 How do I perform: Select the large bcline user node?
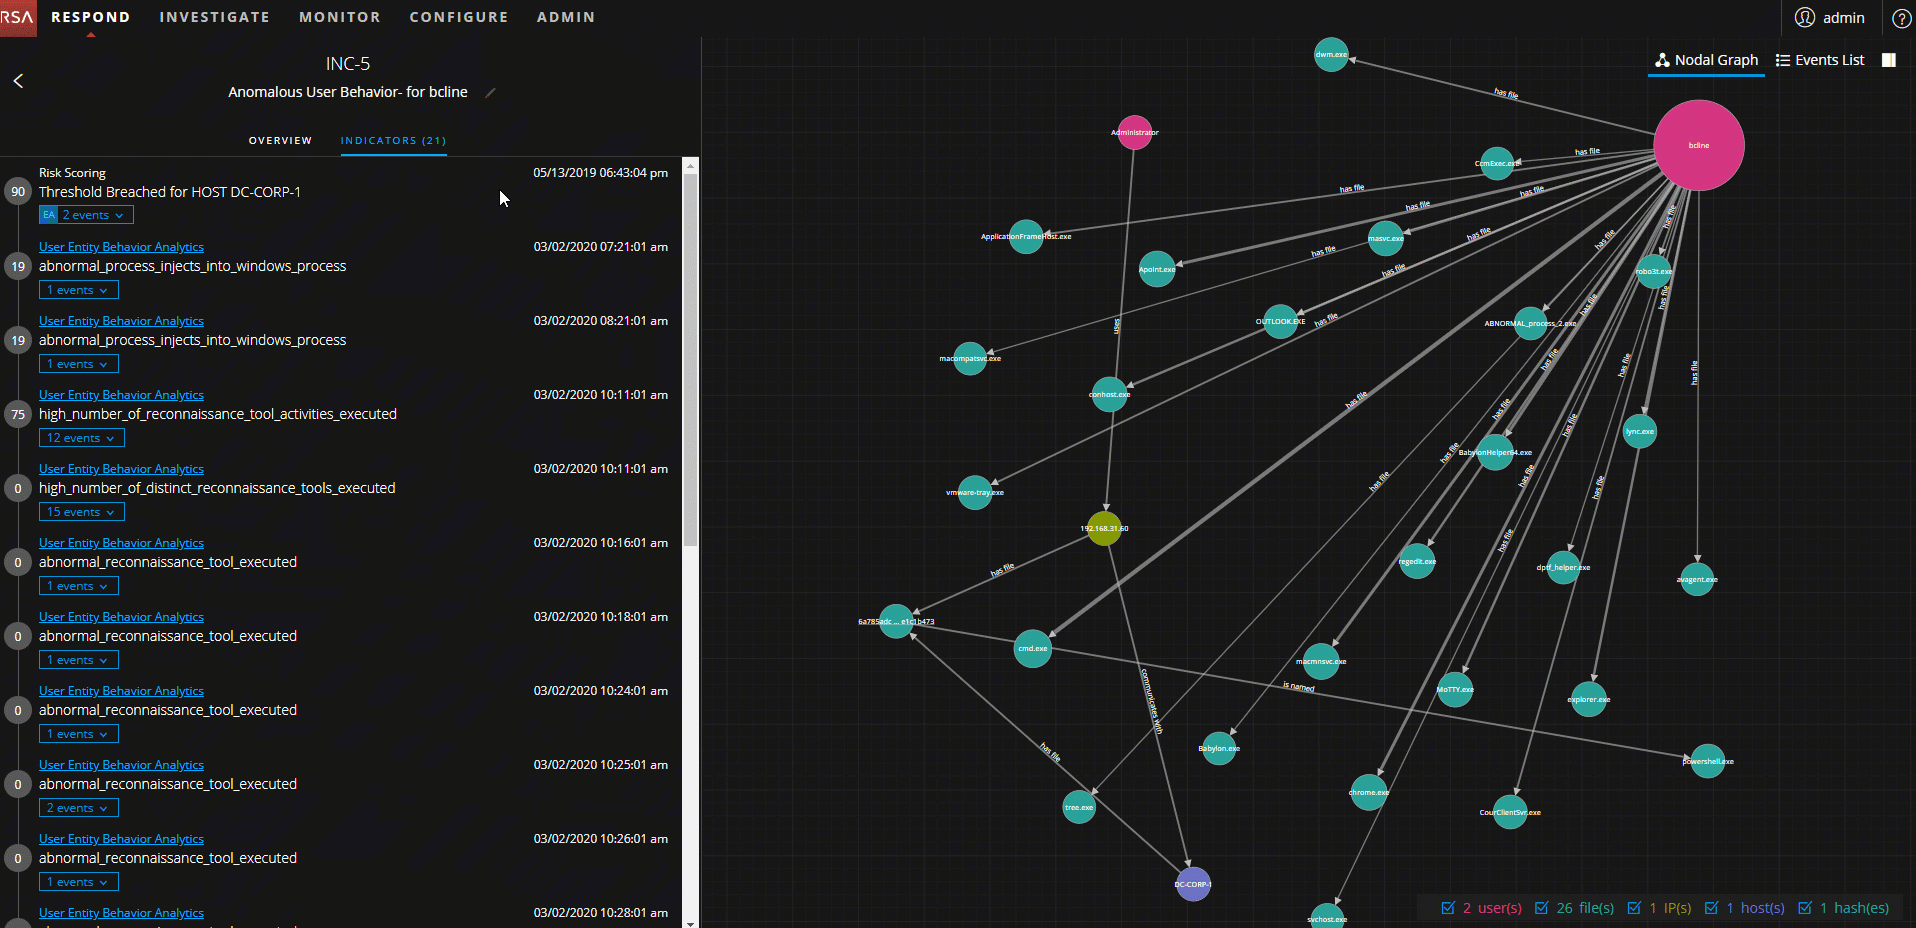1699,145
